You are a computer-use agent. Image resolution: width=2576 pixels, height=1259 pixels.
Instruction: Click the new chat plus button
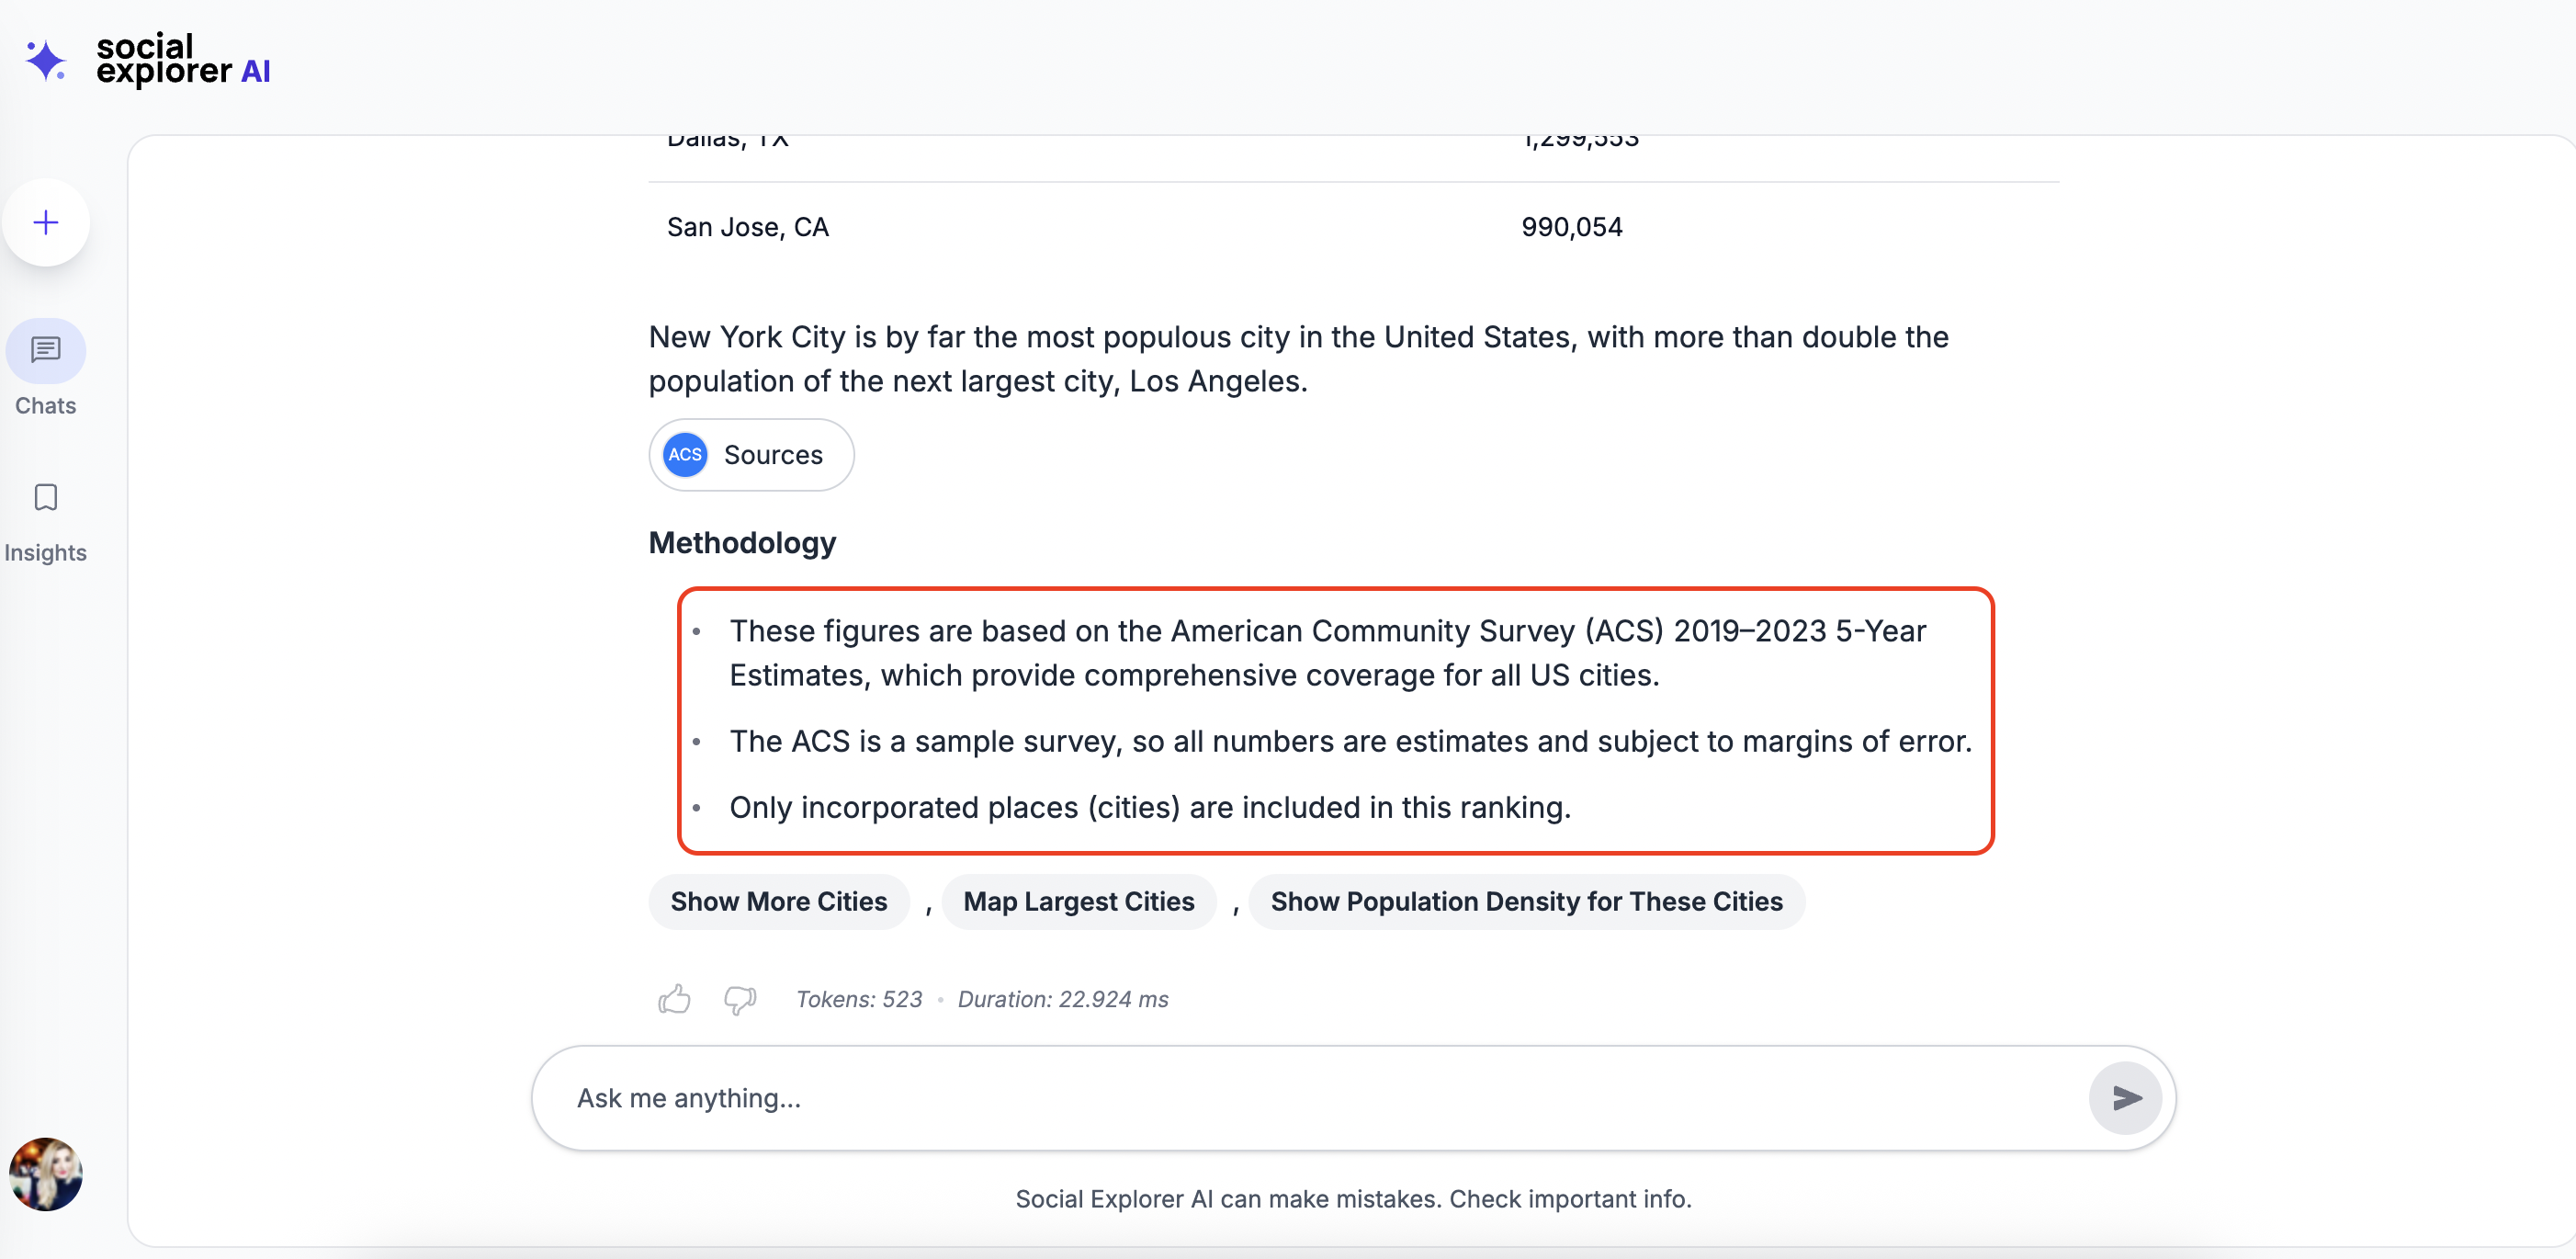(x=46, y=222)
